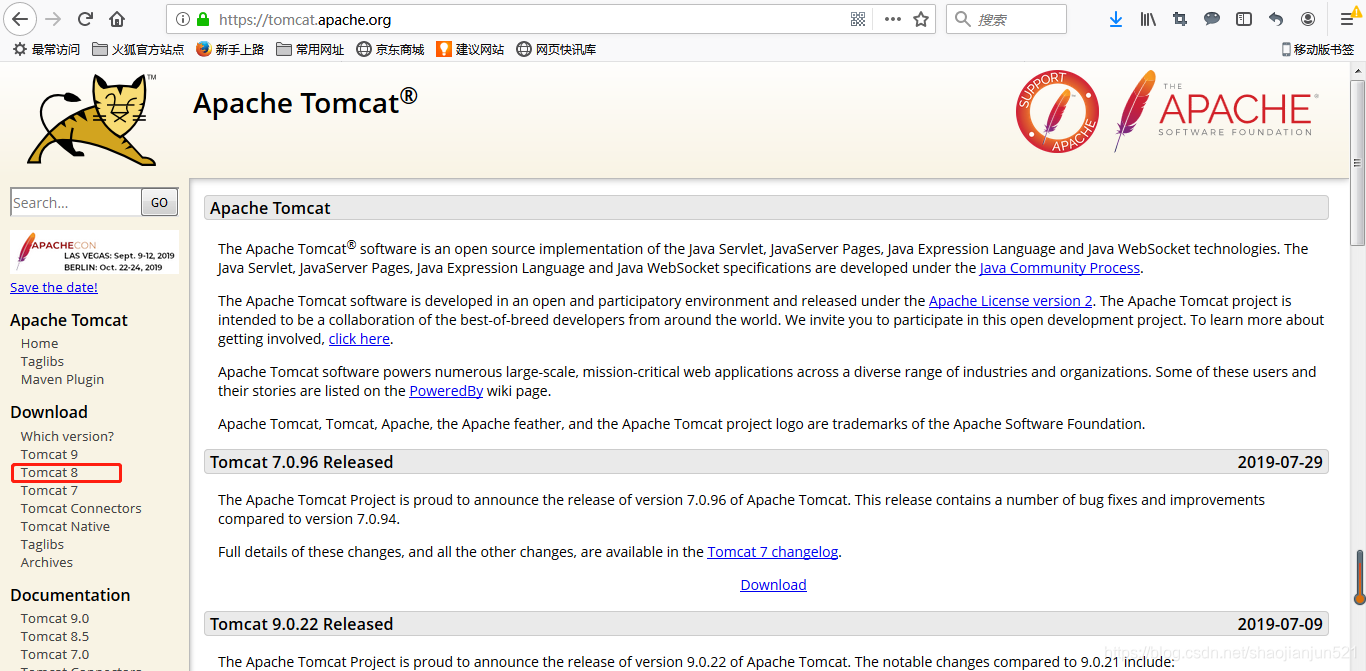Click the GO search button
This screenshot has width=1366, height=671.
click(x=160, y=202)
